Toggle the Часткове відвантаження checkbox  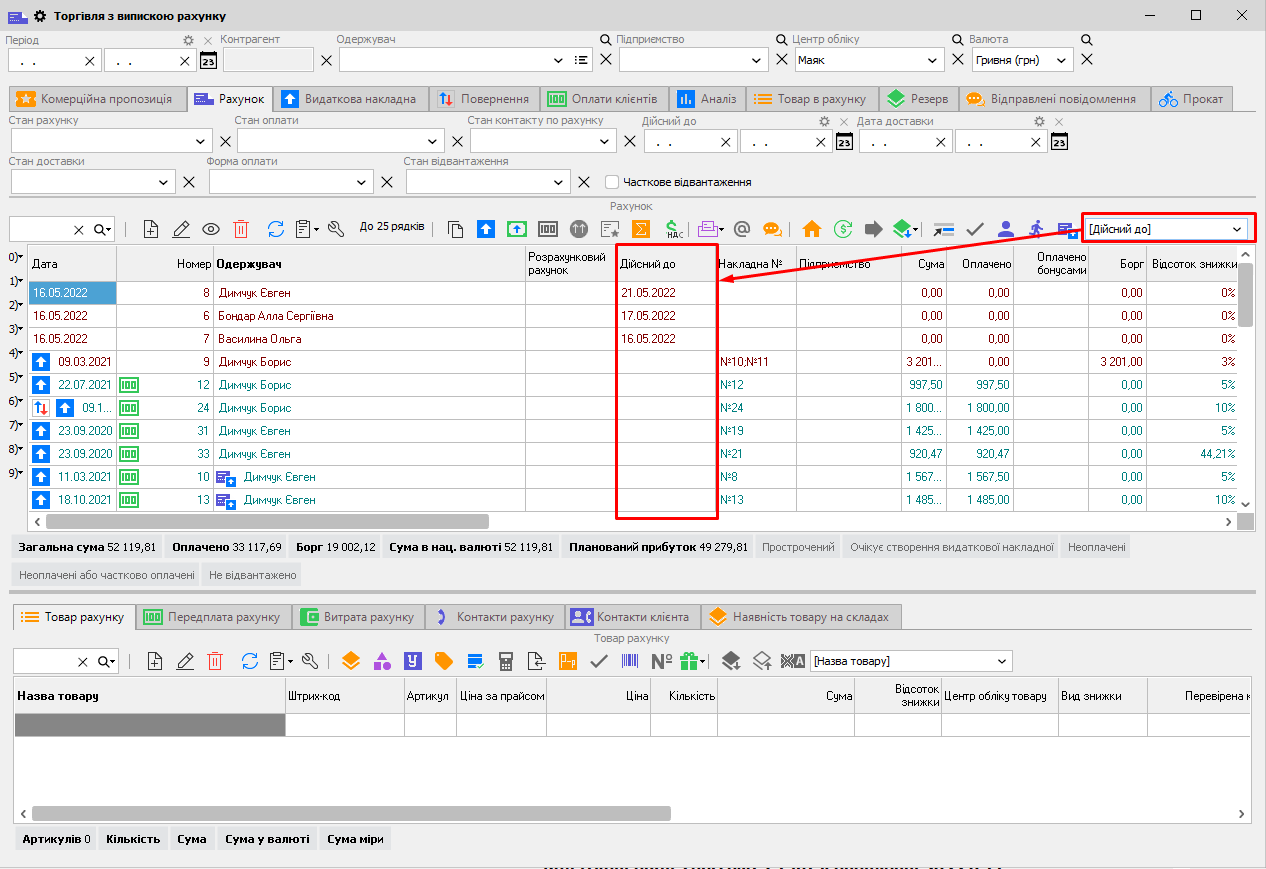[x=612, y=182]
